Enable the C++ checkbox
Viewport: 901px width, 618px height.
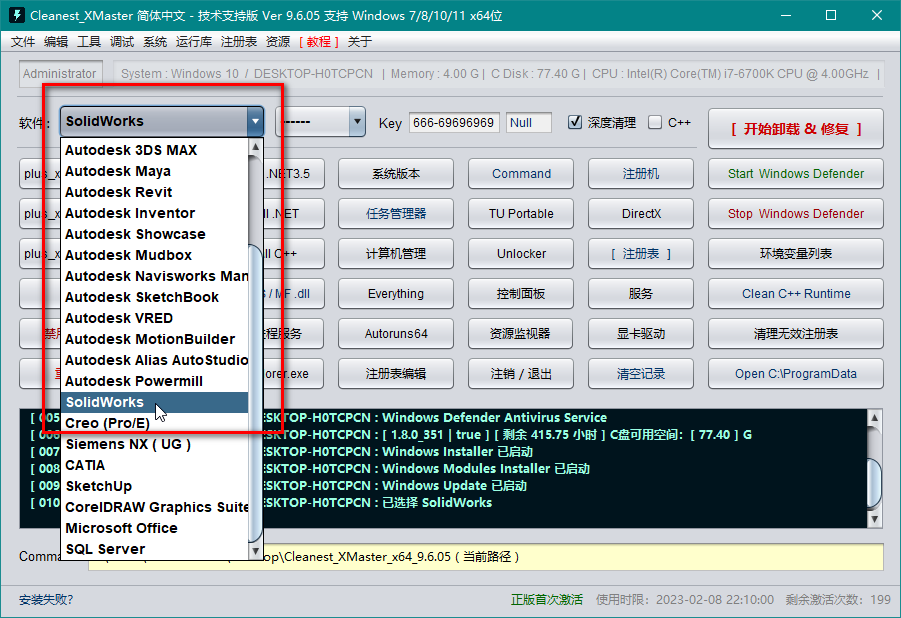pyautogui.click(x=654, y=122)
